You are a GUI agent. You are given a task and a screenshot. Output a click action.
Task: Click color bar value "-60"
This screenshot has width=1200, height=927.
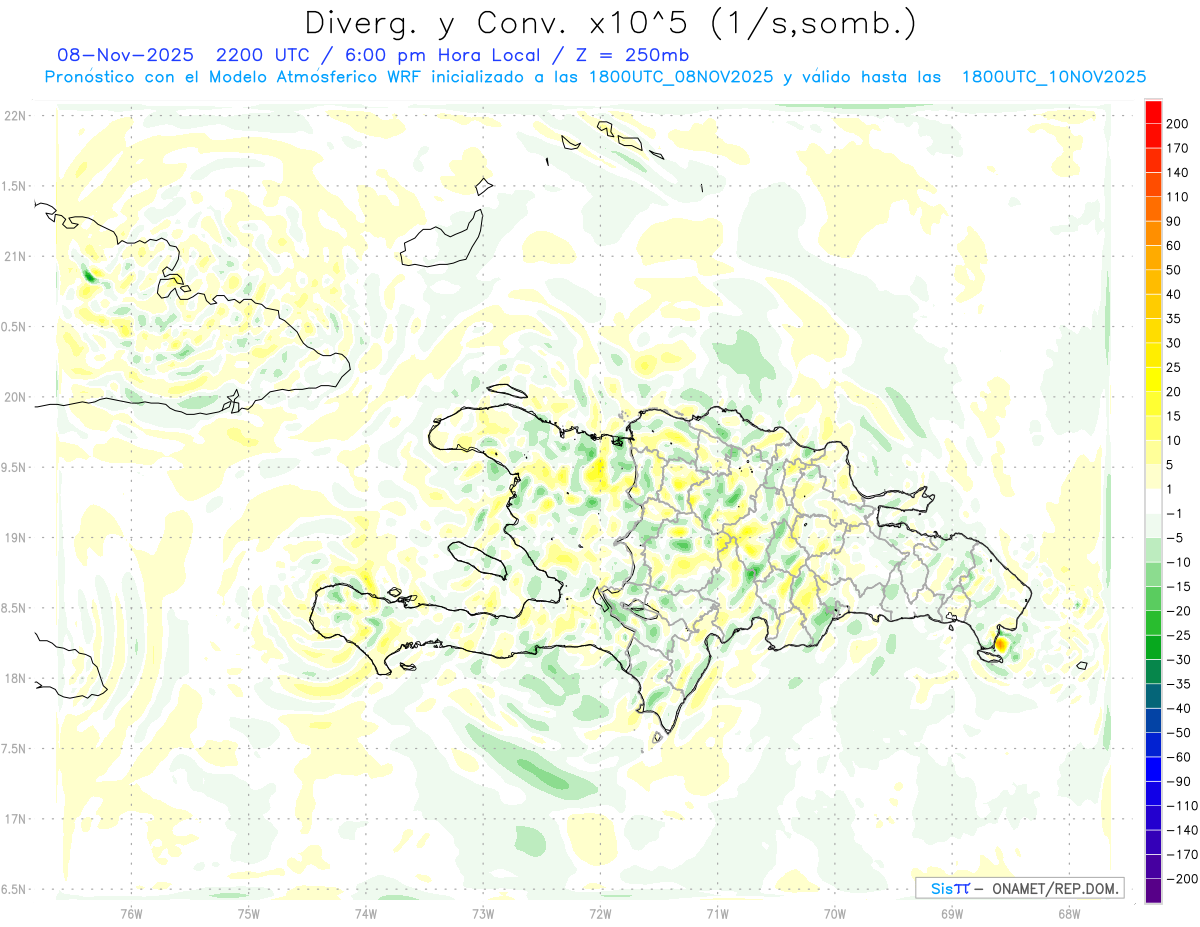pyautogui.click(x=1178, y=757)
